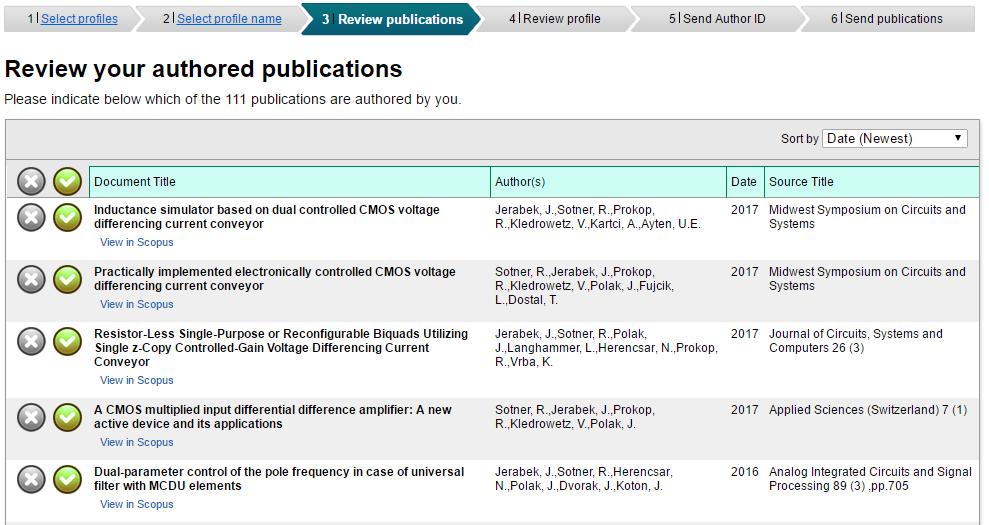
Task: Accept the CMOS multiplied input amplifier publication
Action: tap(67, 417)
